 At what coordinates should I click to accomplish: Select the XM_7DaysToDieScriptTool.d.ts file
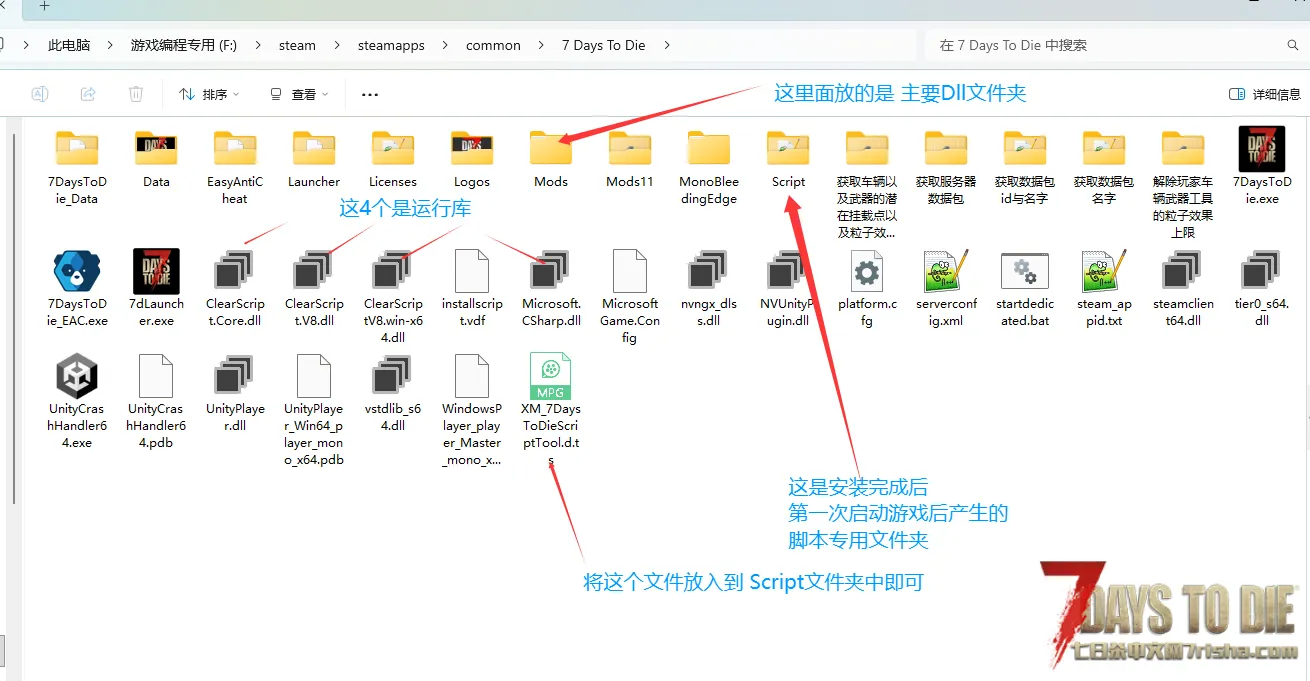(550, 377)
